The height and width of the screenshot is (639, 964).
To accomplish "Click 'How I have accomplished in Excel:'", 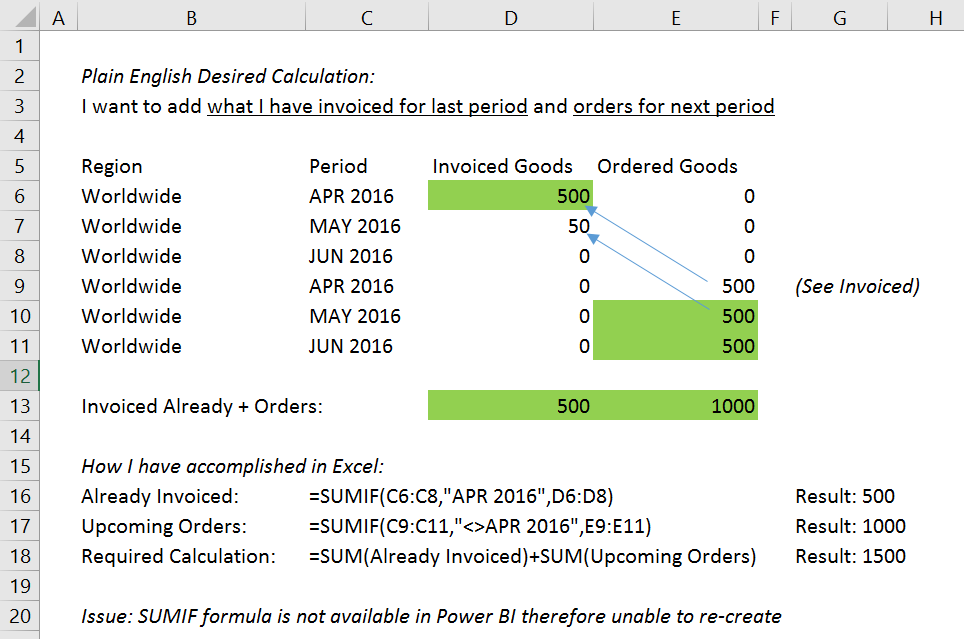I will [x=232, y=466].
